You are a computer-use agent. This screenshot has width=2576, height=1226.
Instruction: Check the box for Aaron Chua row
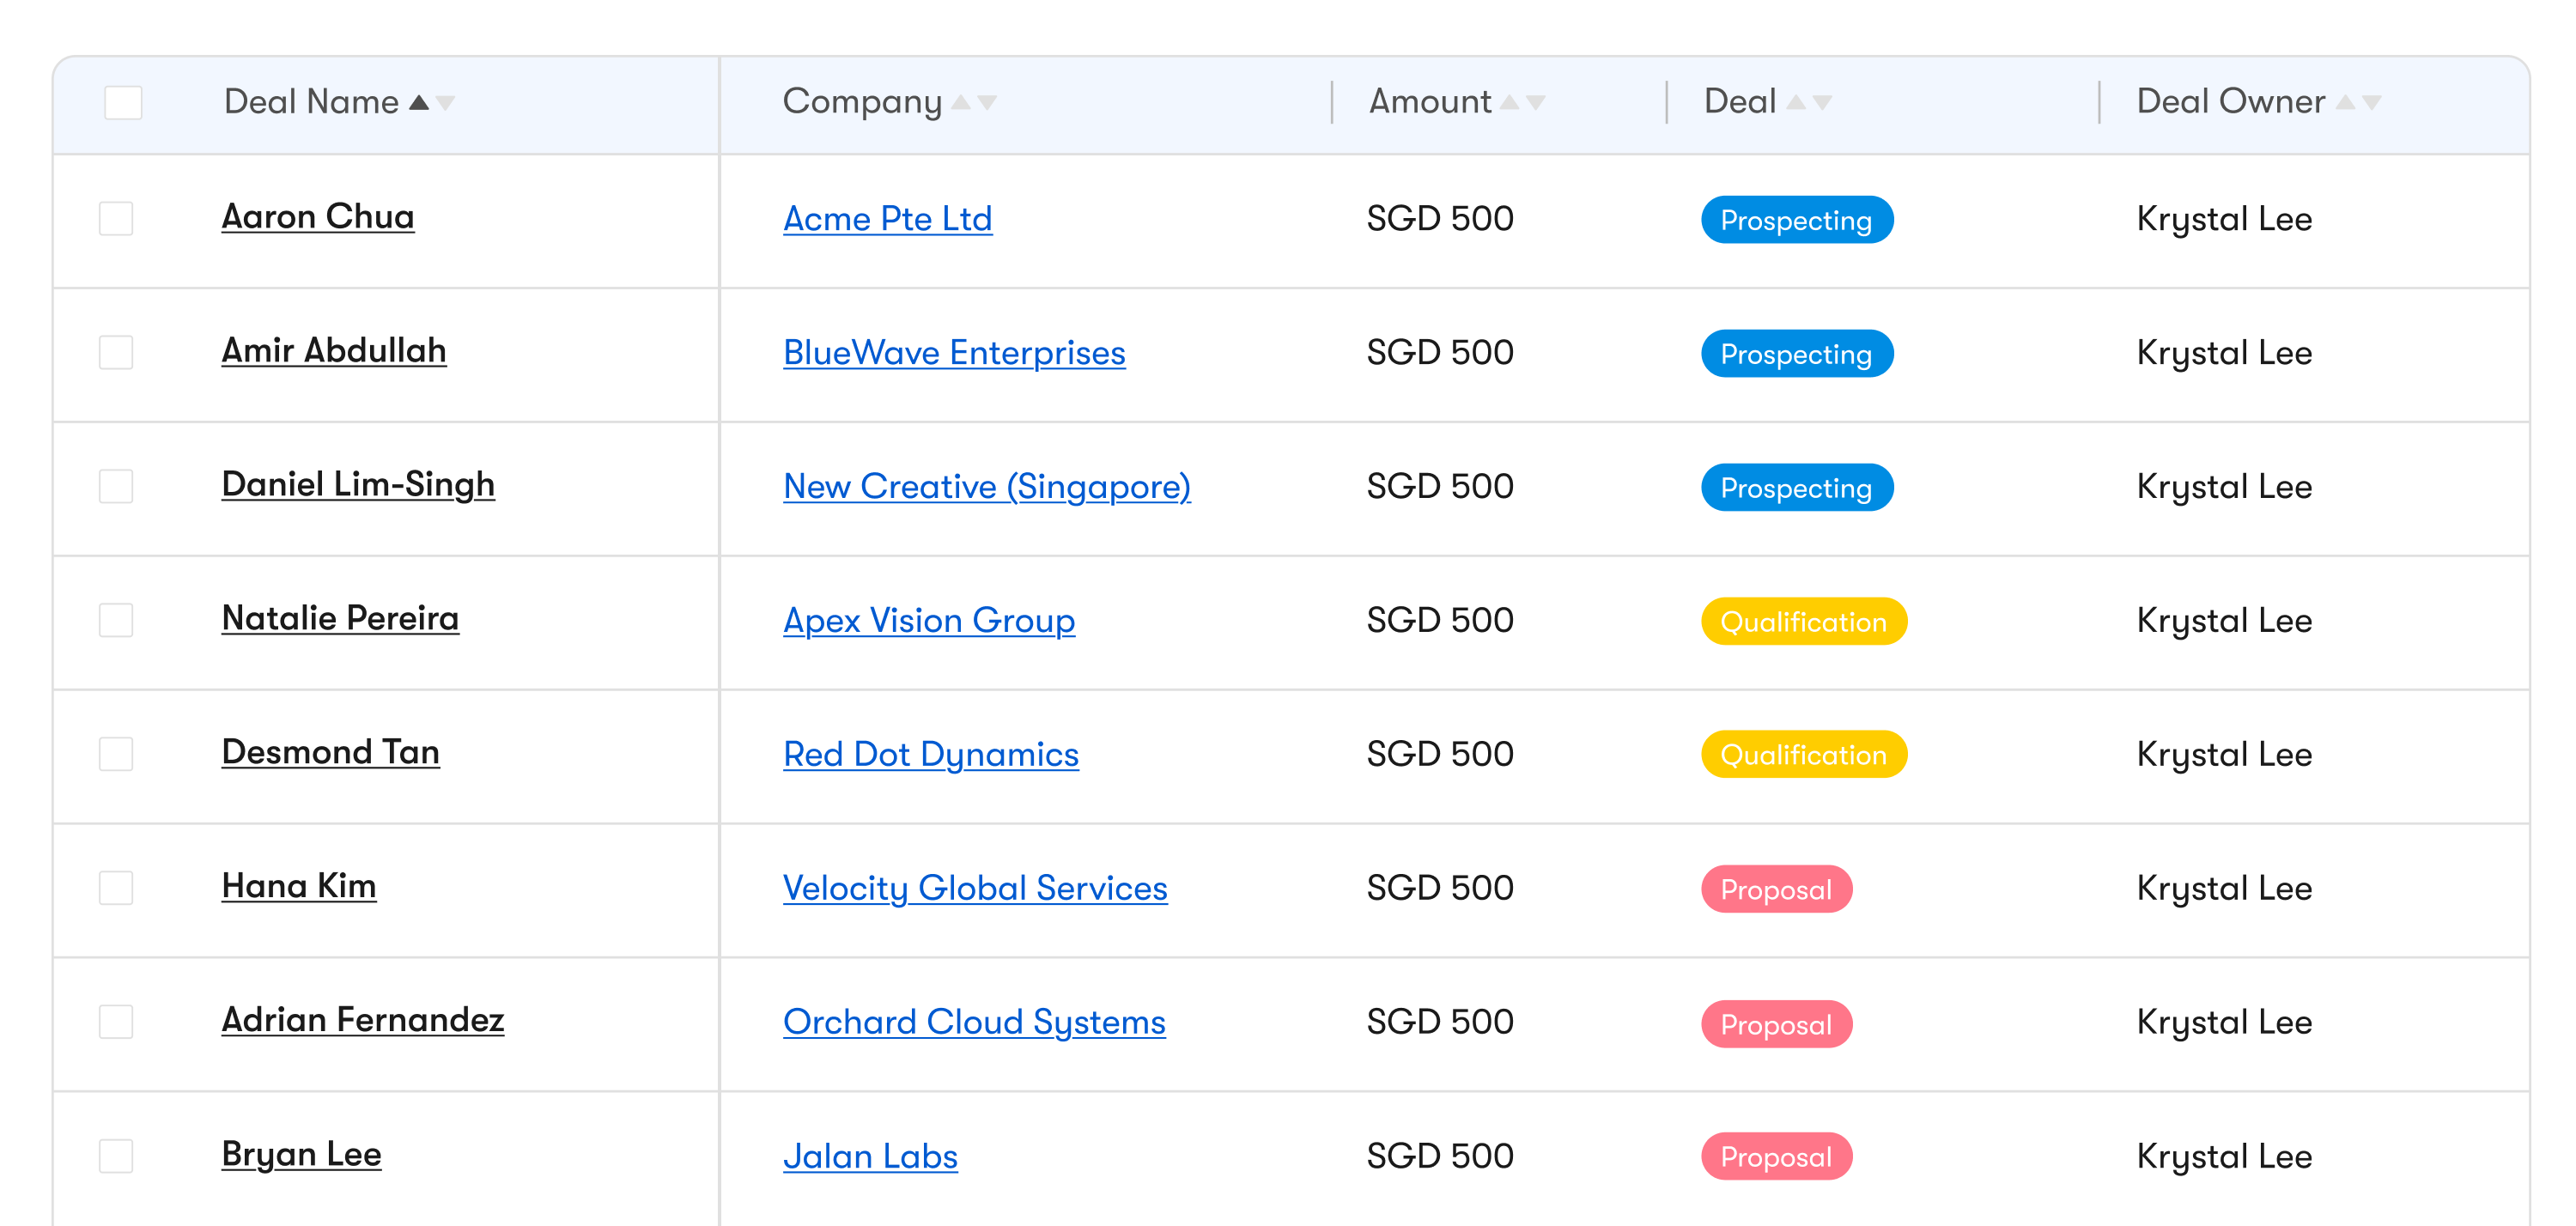click(116, 218)
